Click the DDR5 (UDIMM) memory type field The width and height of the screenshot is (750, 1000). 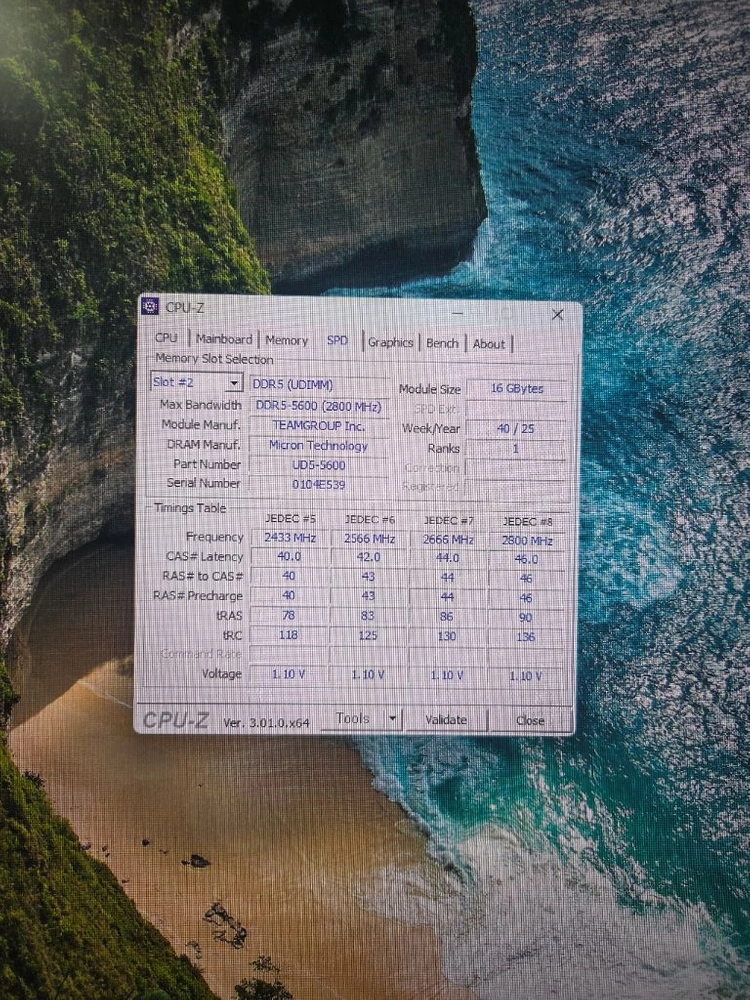pyautogui.click(x=319, y=385)
